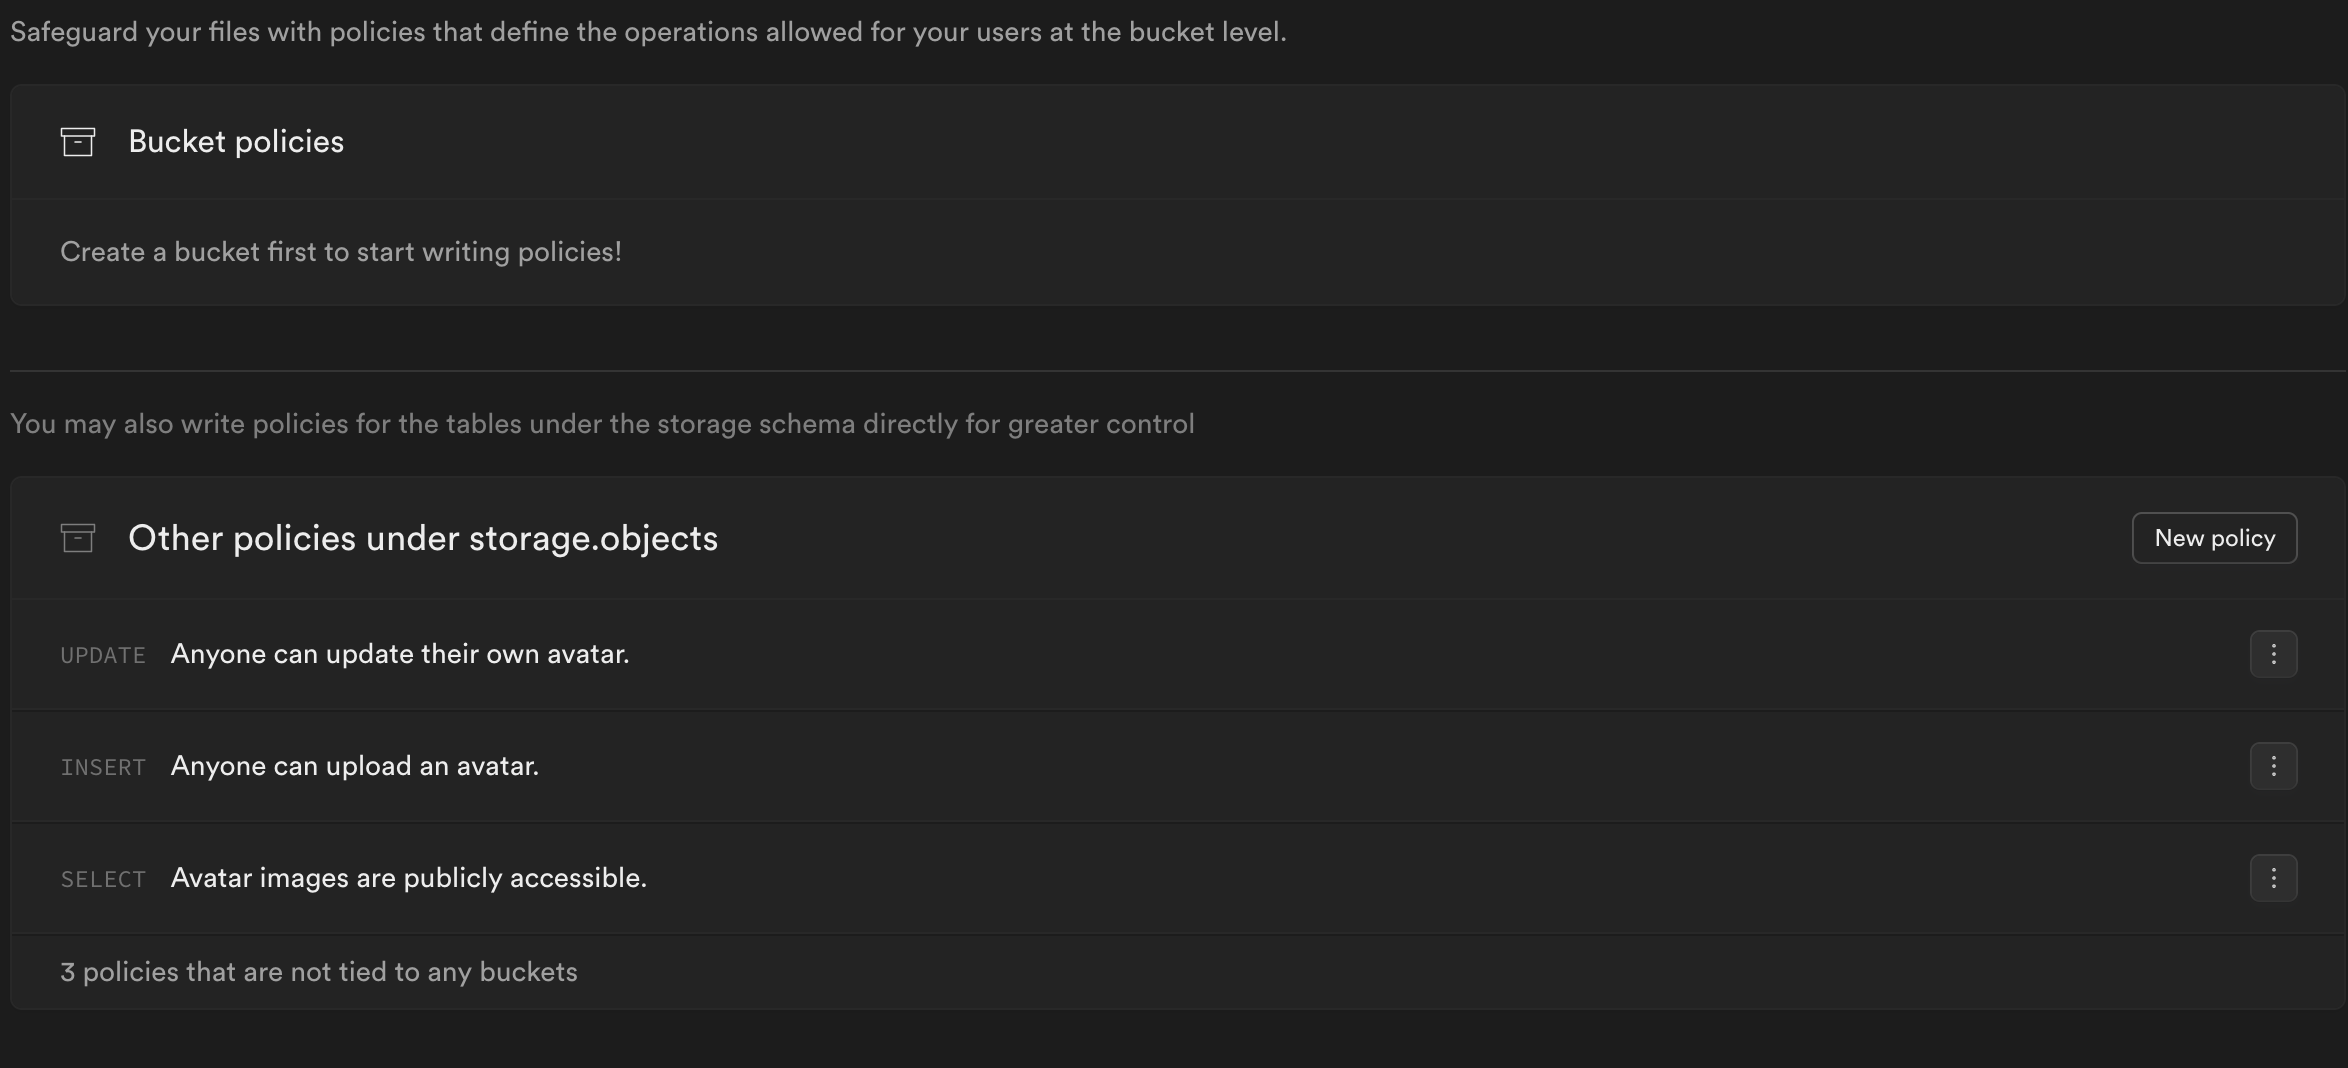The width and height of the screenshot is (2348, 1068).
Task: Click the New policy button
Action: tap(2214, 538)
